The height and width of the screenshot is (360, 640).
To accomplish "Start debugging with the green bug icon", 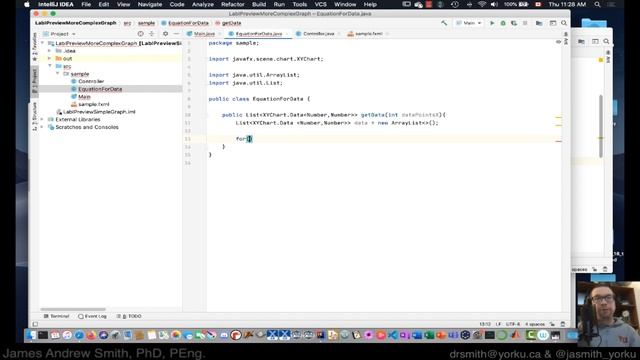I will (503, 23).
